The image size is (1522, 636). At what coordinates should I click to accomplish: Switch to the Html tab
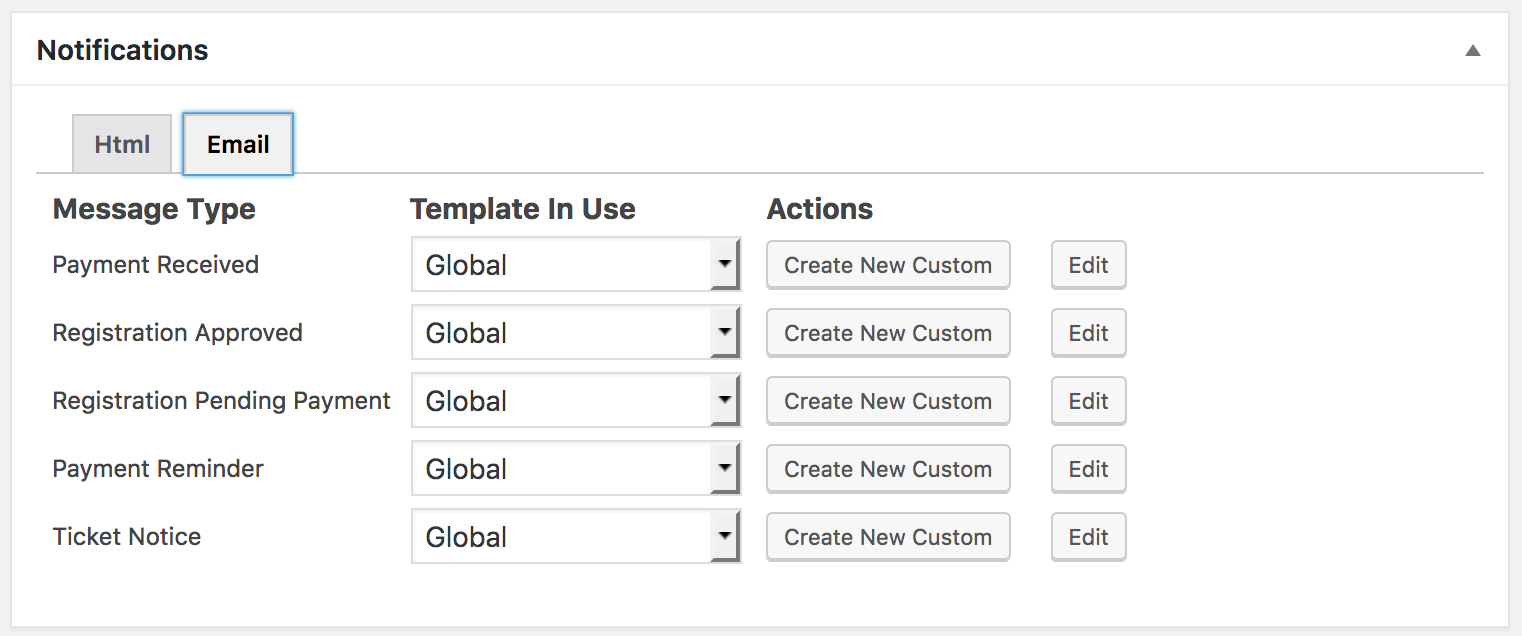coord(122,144)
